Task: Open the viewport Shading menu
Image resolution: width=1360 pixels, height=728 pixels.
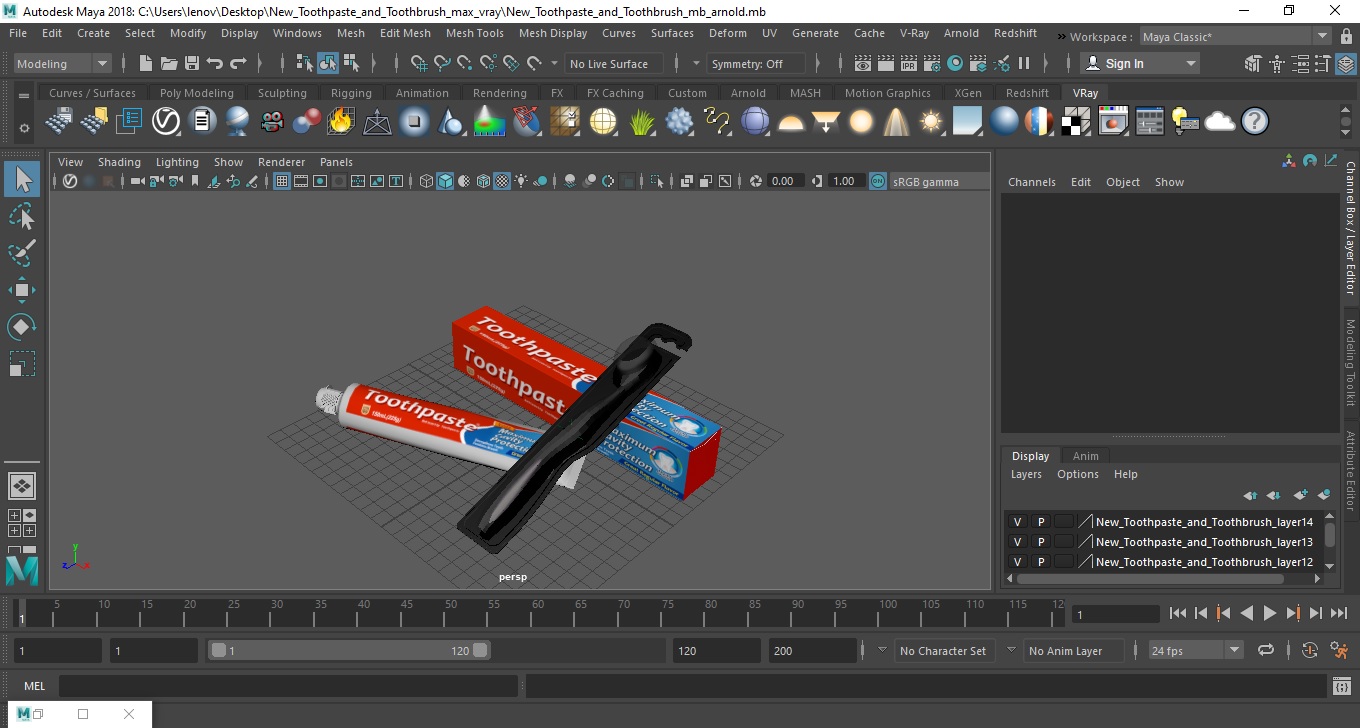Action: [119, 162]
